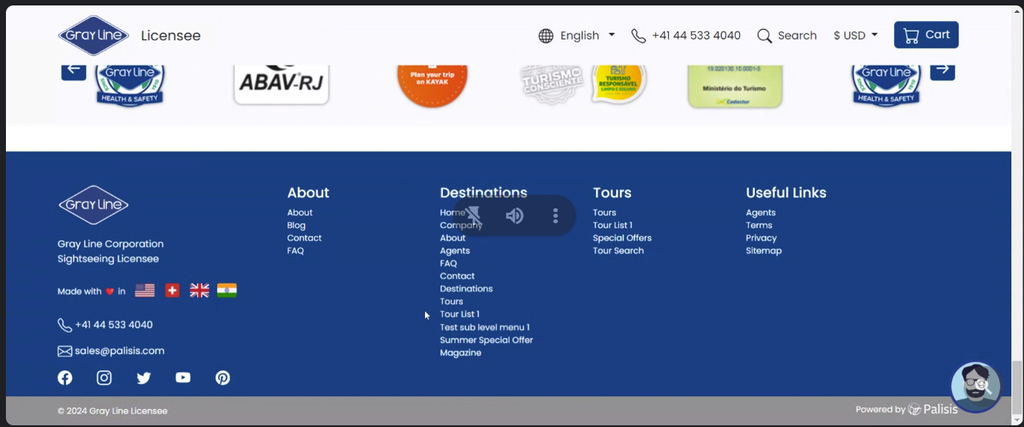This screenshot has height=427, width=1024.
Task: Open Tour List 1 under Destinations column
Action: pos(460,314)
